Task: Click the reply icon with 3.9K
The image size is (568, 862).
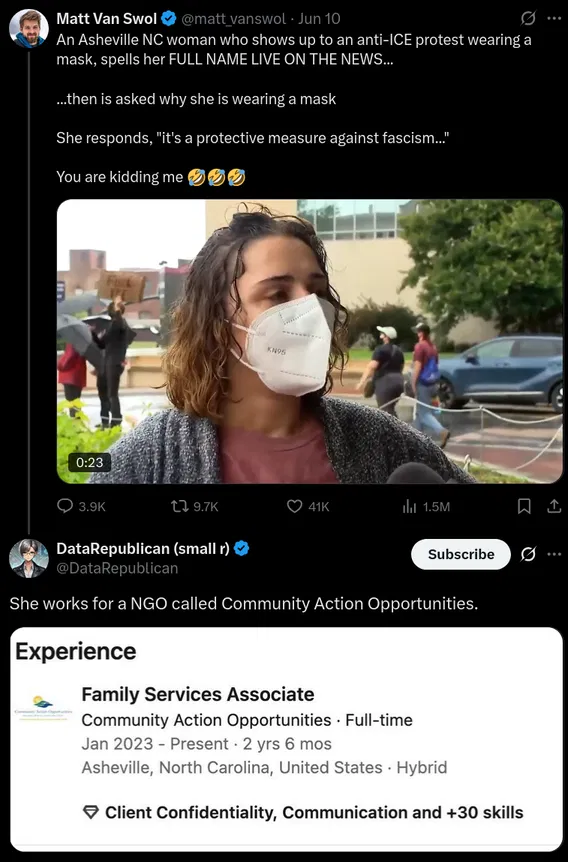Action: point(65,506)
